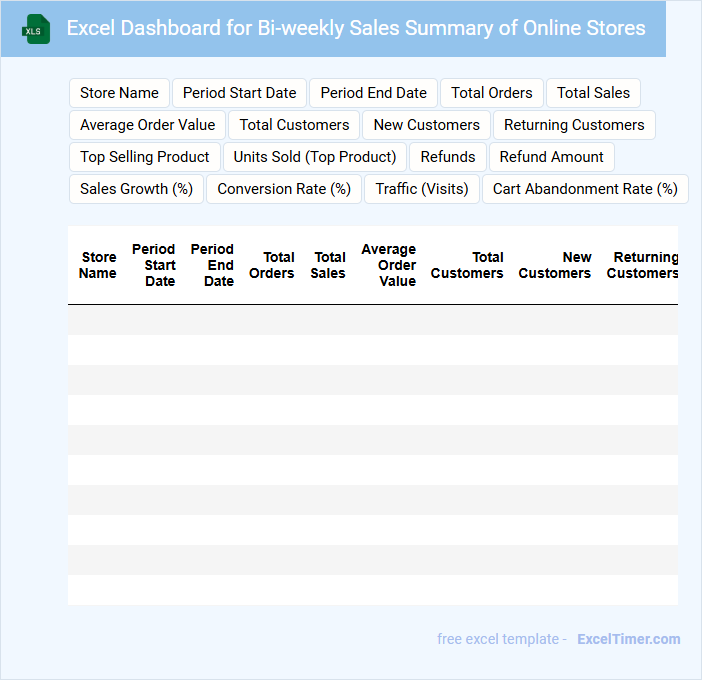Click the Units Sold (Top Product) tag

click(x=315, y=157)
